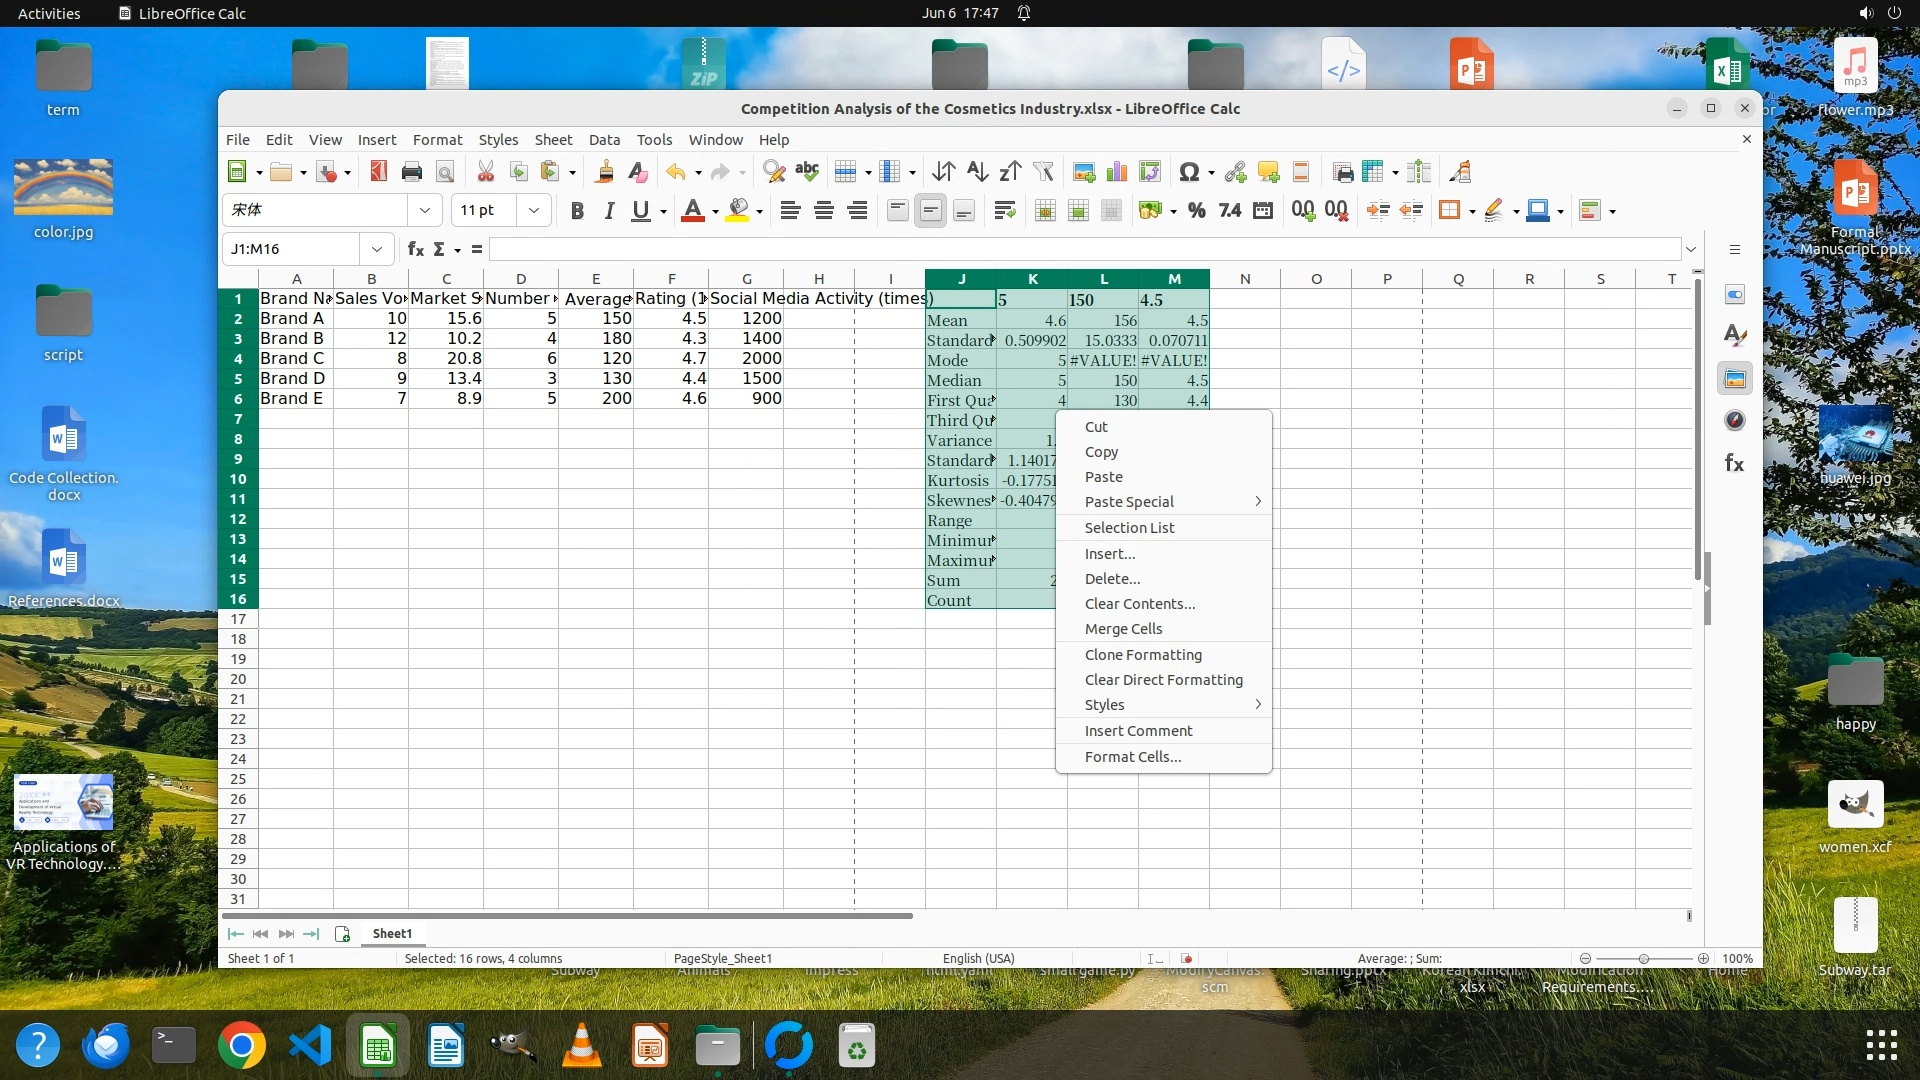1920x1080 pixels.
Task: Toggle Bold formatting
Action: [577, 211]
